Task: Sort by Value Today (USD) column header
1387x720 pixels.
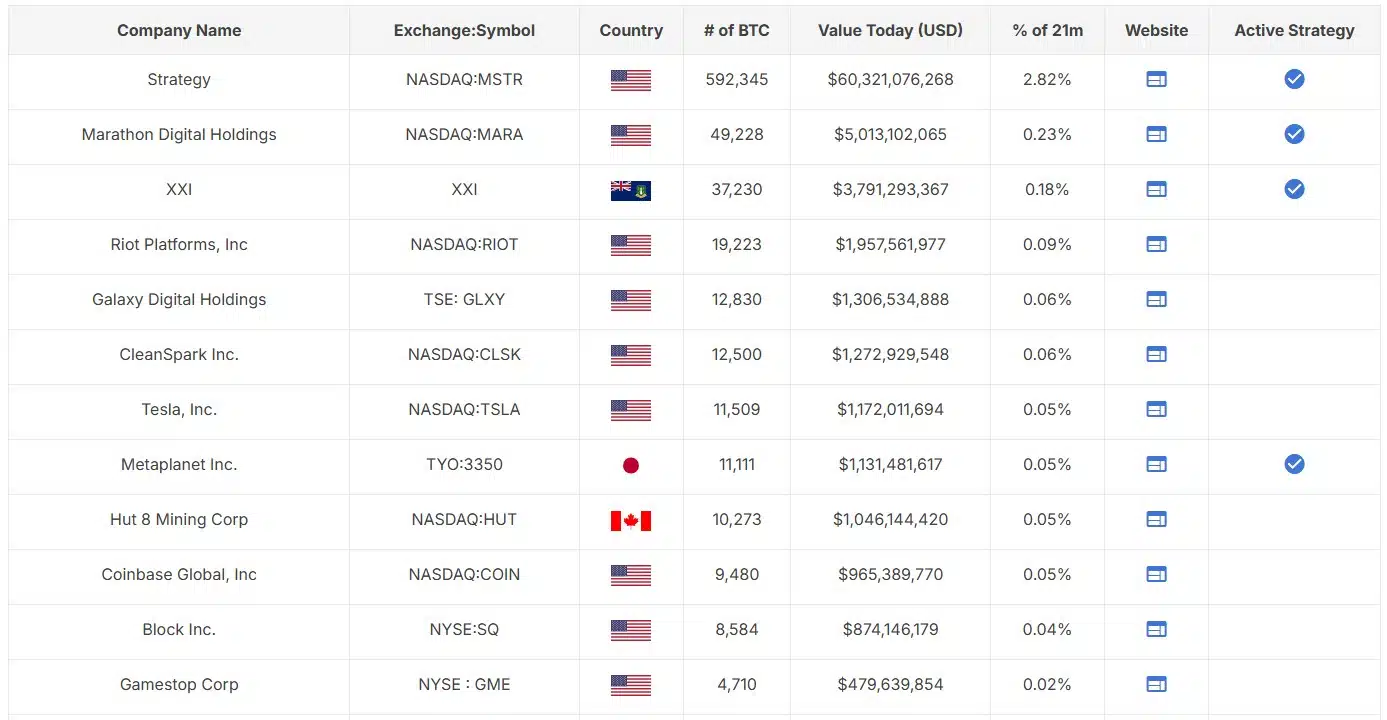Action: pos(890,30)
